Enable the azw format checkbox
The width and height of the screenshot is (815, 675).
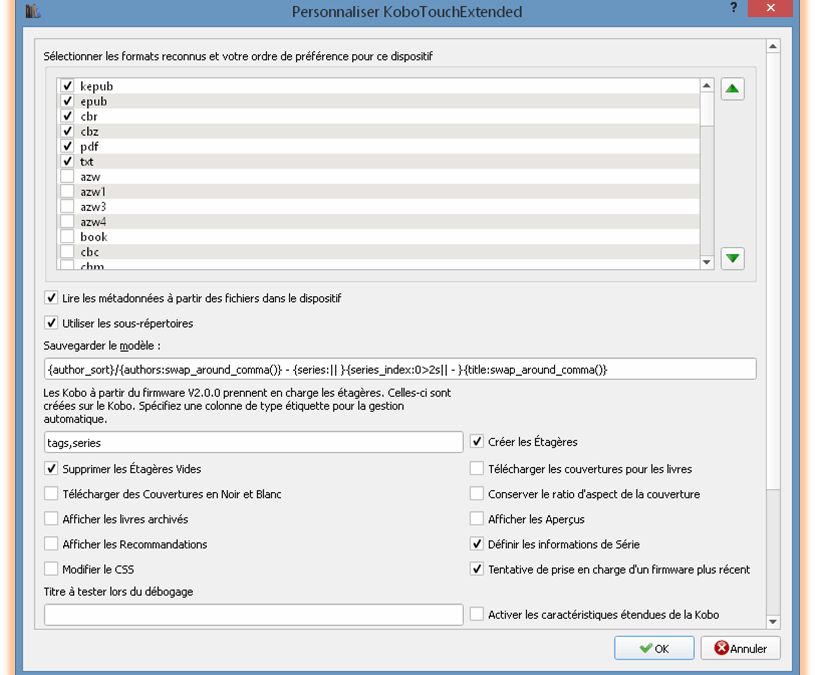point(67,176)
